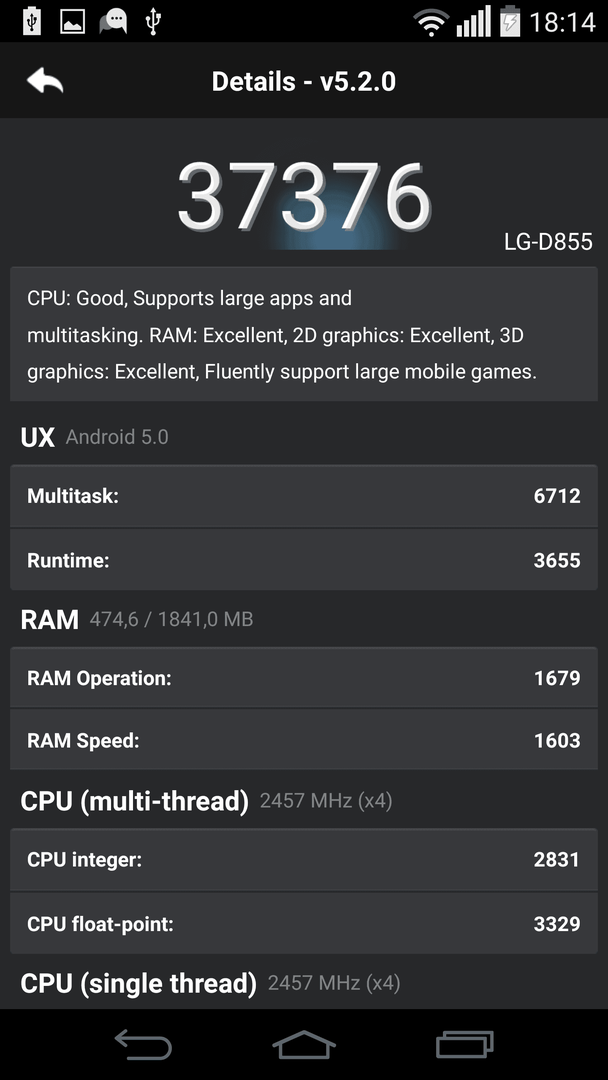Tap the chat message notification icon
This screenshot has height=1080, width=608.
point(113,22)
